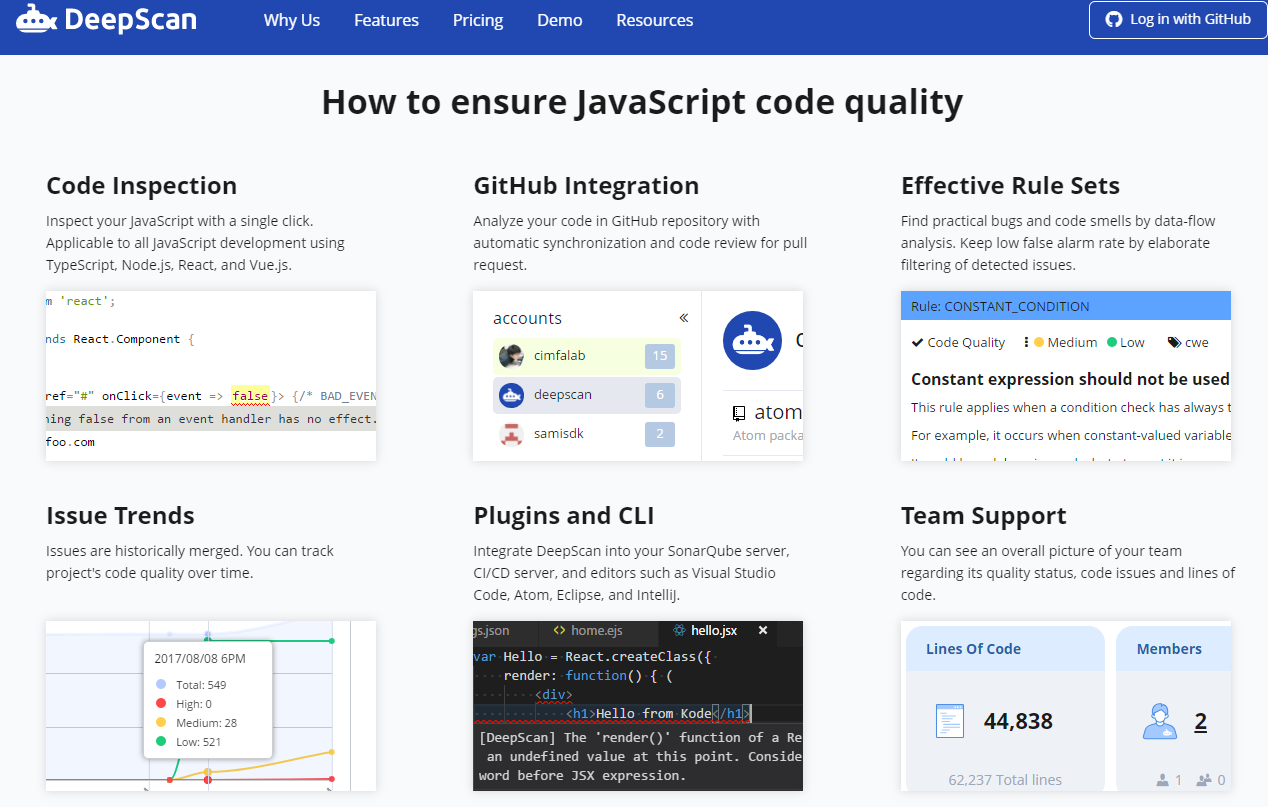Click the DeepScan brand name text
The height and width of the screenshot is (807, 1268).
pyautogui.click(x=130, y=19)
